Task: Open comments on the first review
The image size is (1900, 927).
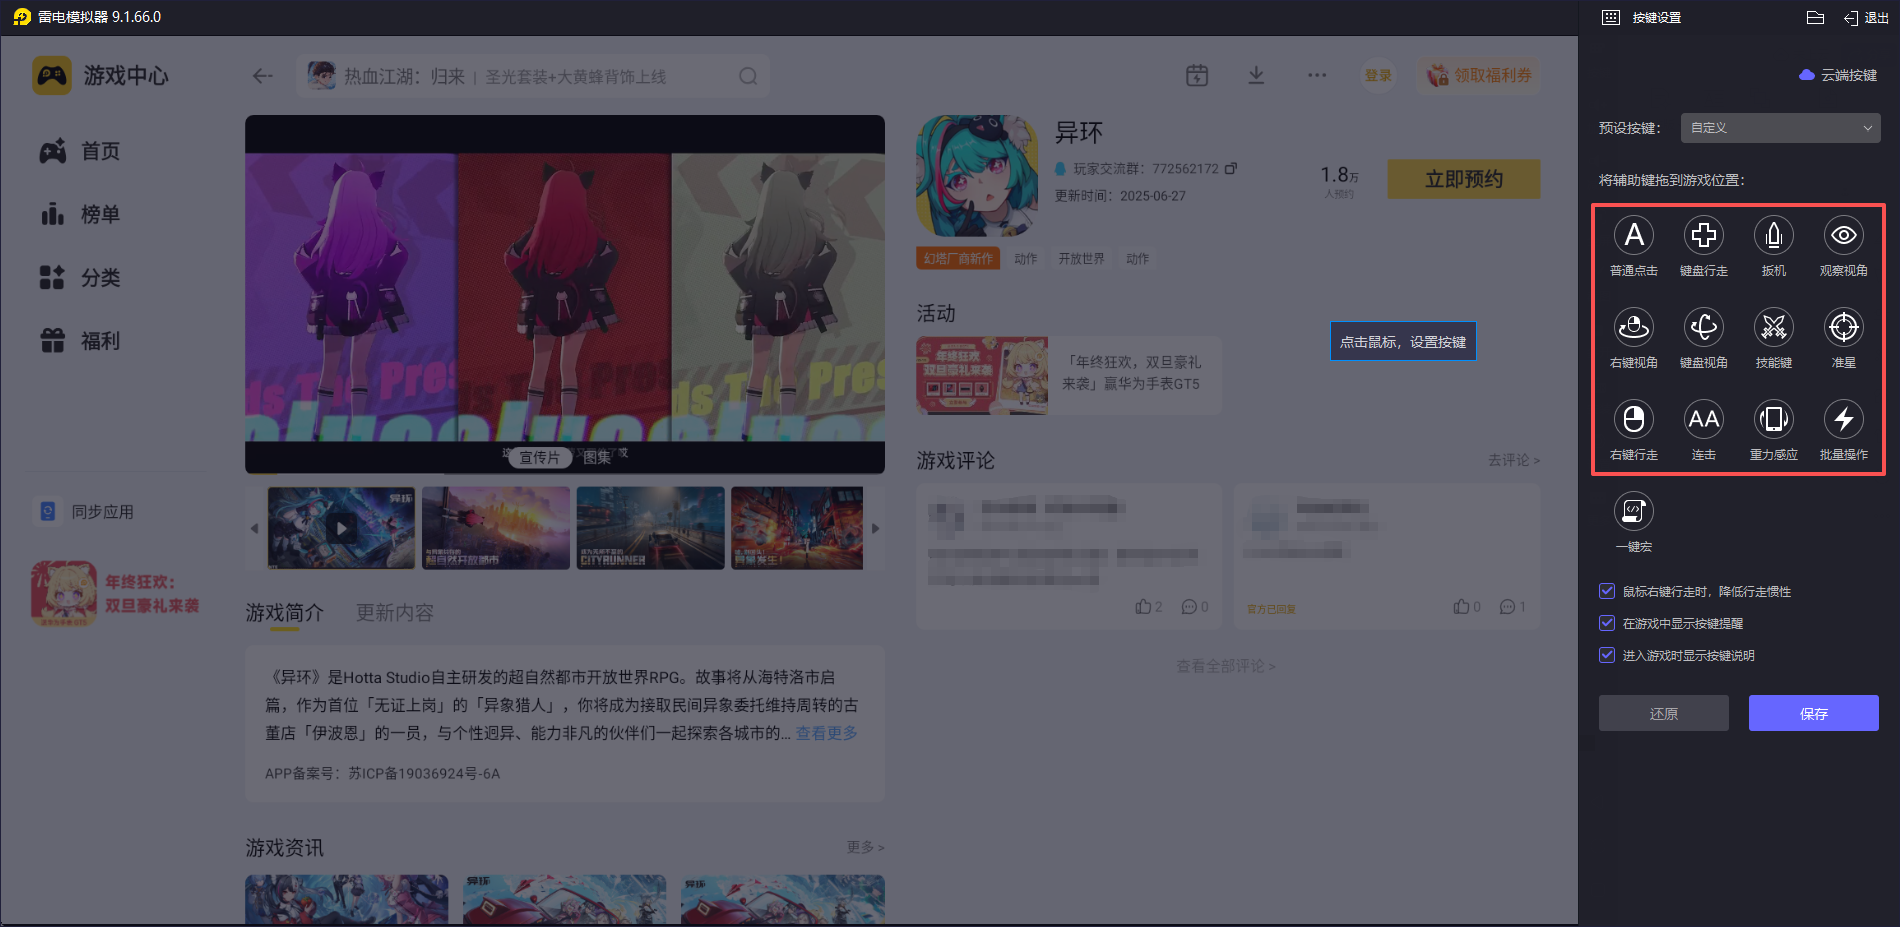Action: pyautogui.click(x=1195, y=607)
